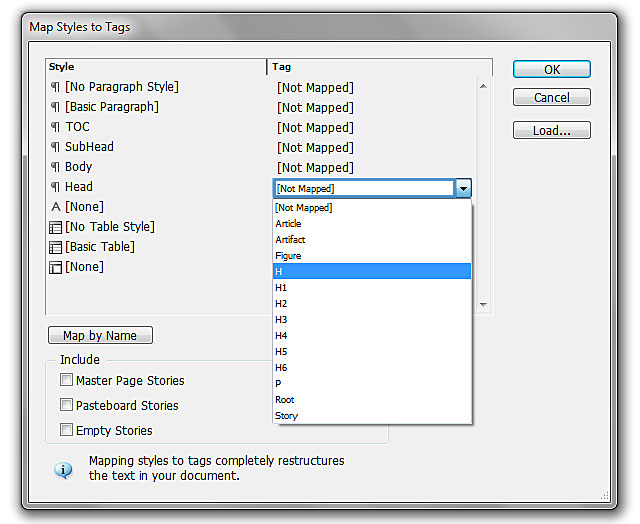Viewport: 640px width, 524px height.
Task: Collapse the Head tag dropdown arrow
Action: click(x=463, y=189)
